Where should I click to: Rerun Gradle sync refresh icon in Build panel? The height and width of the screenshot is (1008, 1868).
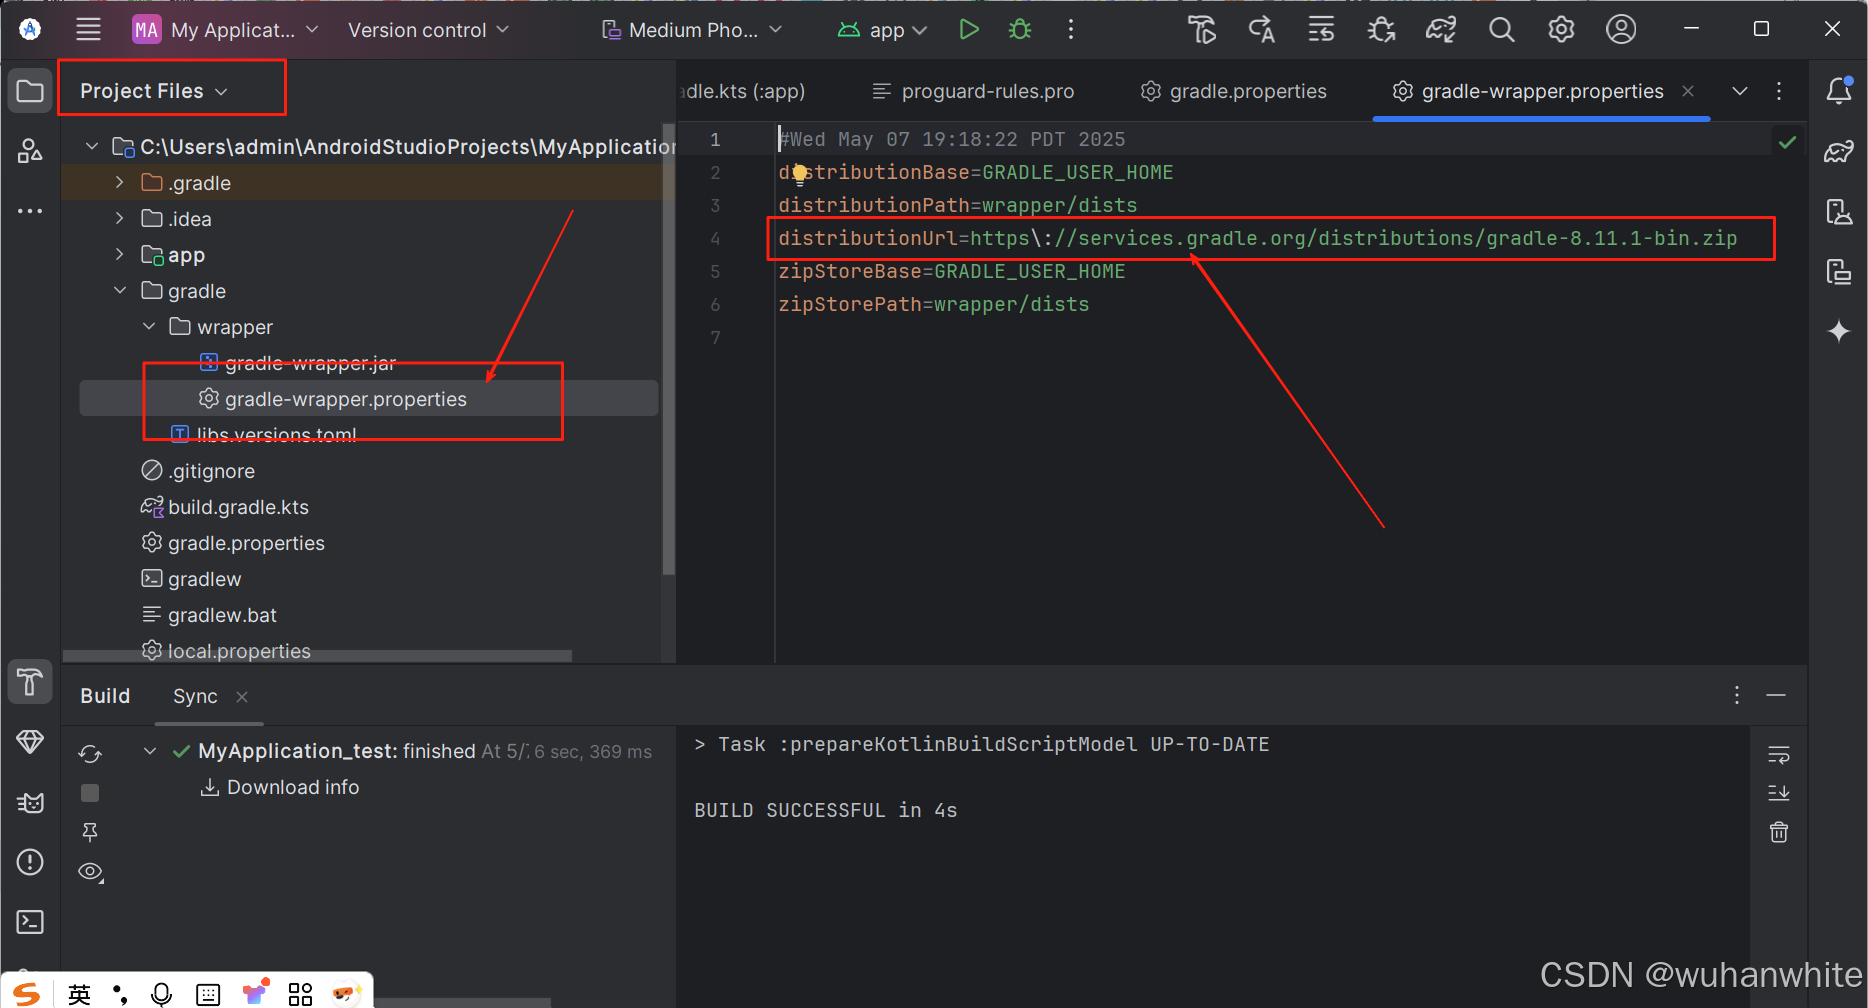(90, 754)
